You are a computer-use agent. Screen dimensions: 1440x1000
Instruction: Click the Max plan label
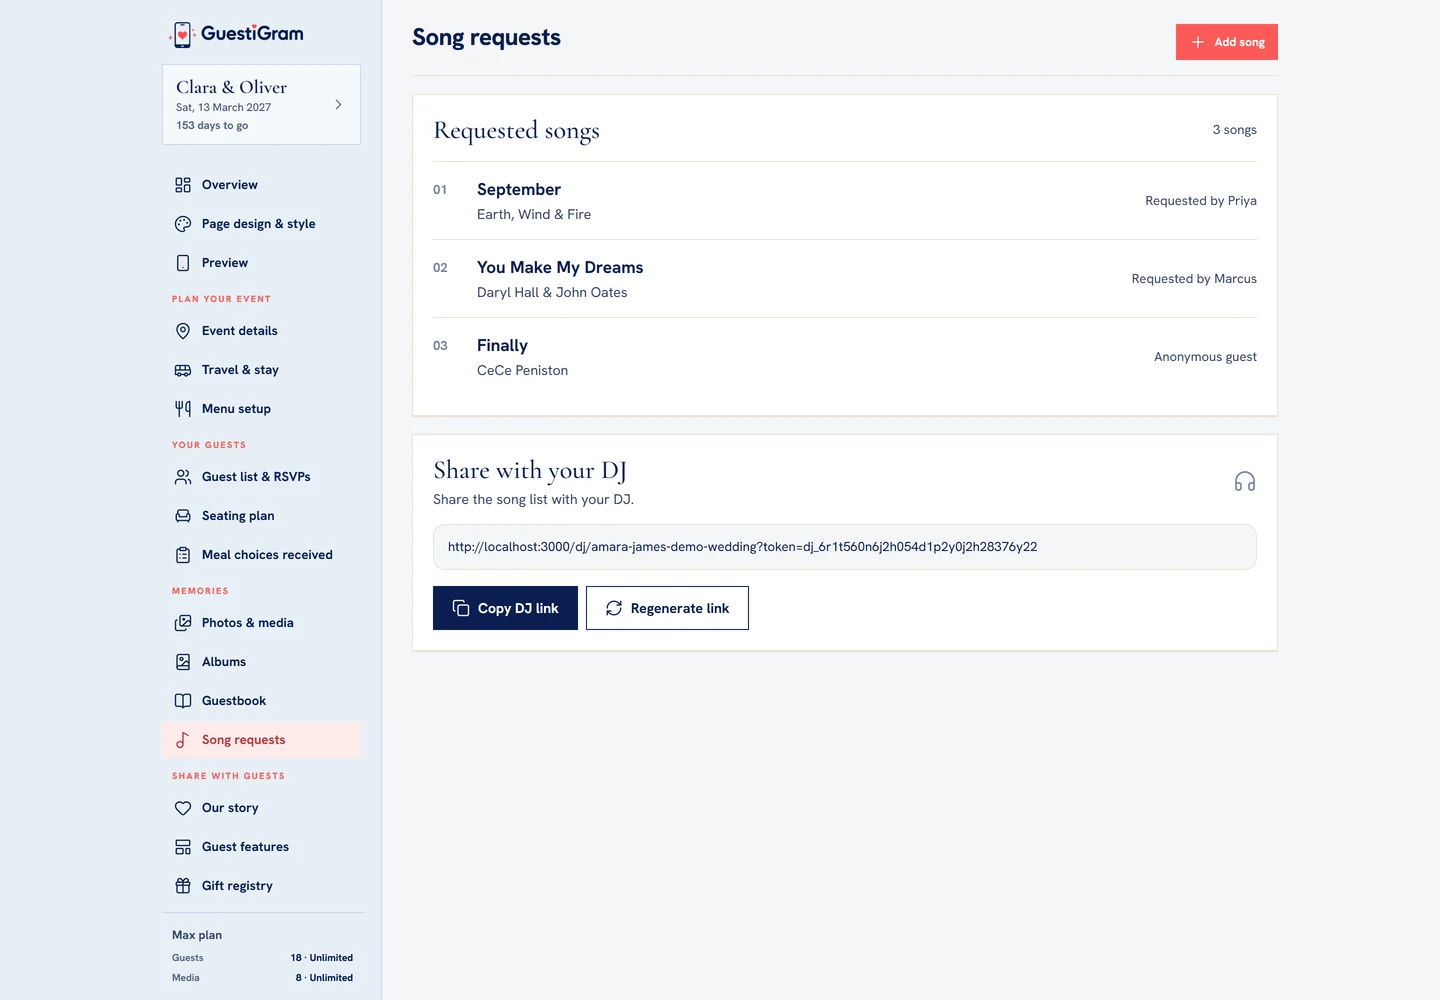click(197, 935)
